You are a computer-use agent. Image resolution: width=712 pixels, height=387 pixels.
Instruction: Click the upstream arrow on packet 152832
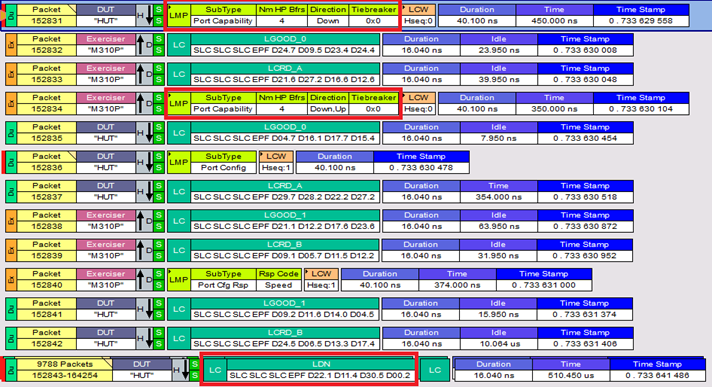140,45
